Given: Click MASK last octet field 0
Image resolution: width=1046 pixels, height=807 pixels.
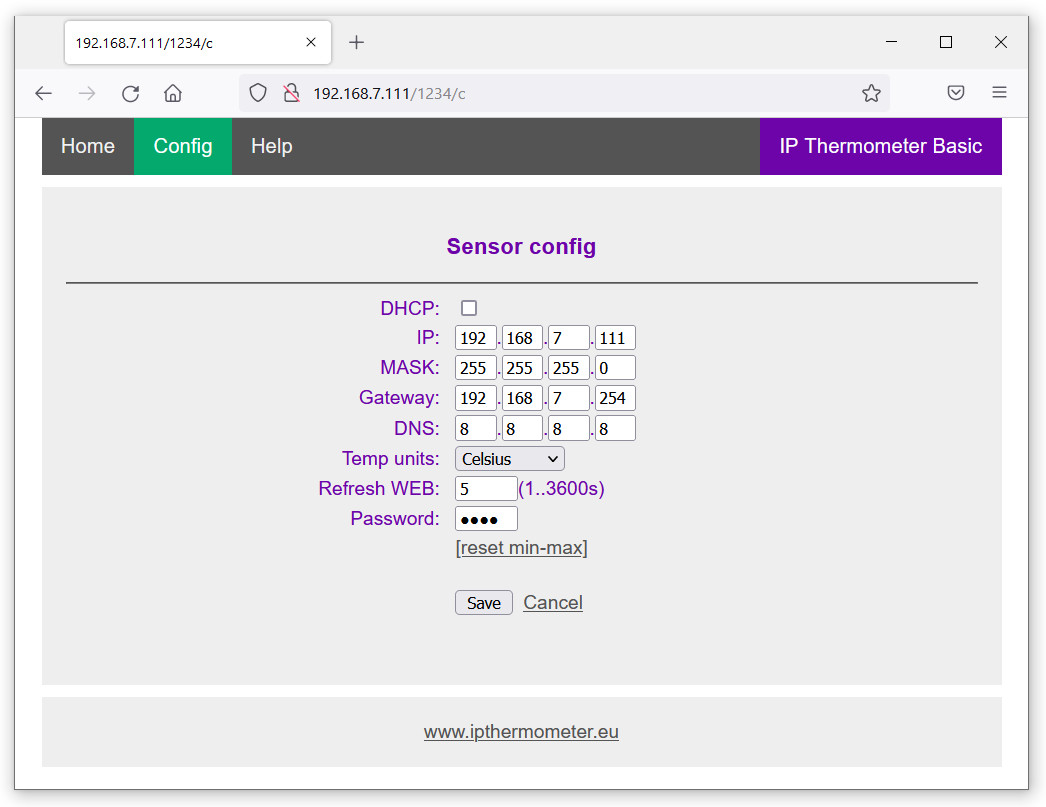Looking at the screenshot, I should [x=615, y=368].
